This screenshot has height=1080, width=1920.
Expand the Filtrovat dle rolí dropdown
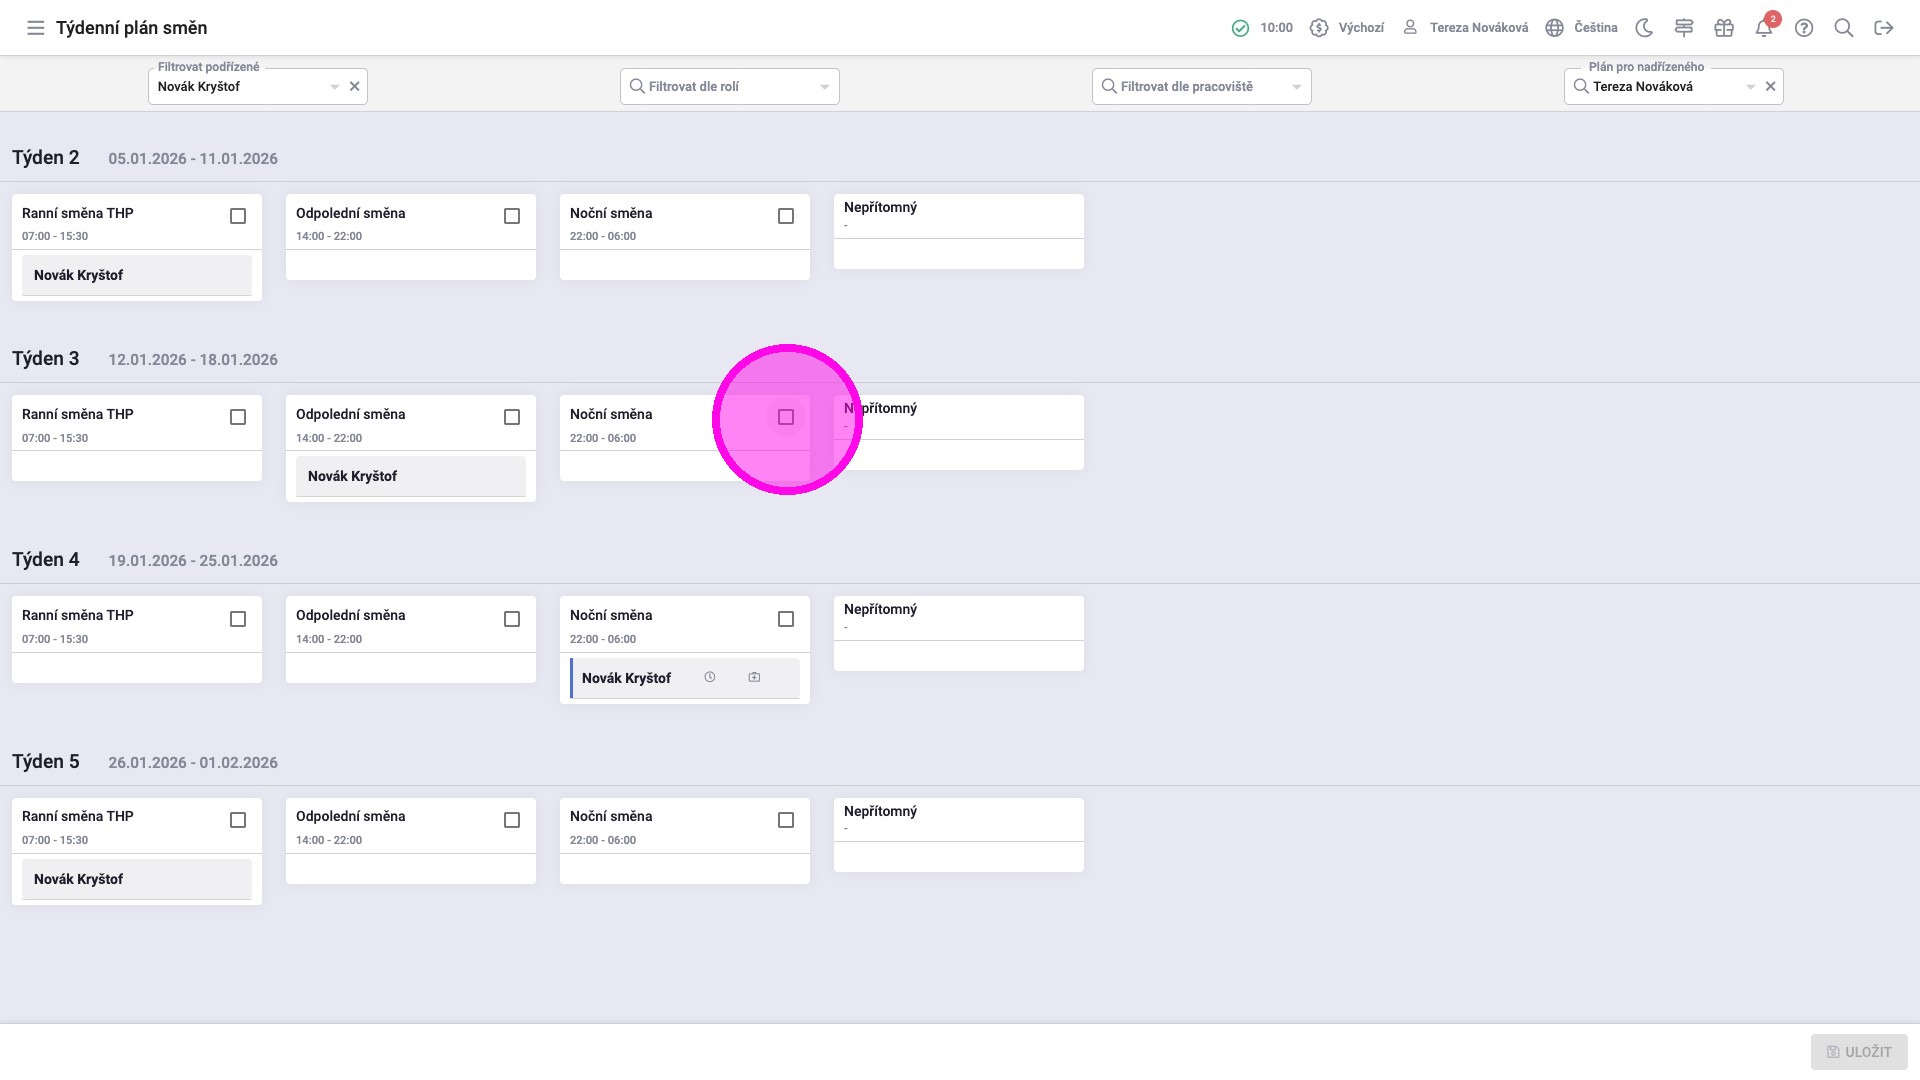[824, 87]
